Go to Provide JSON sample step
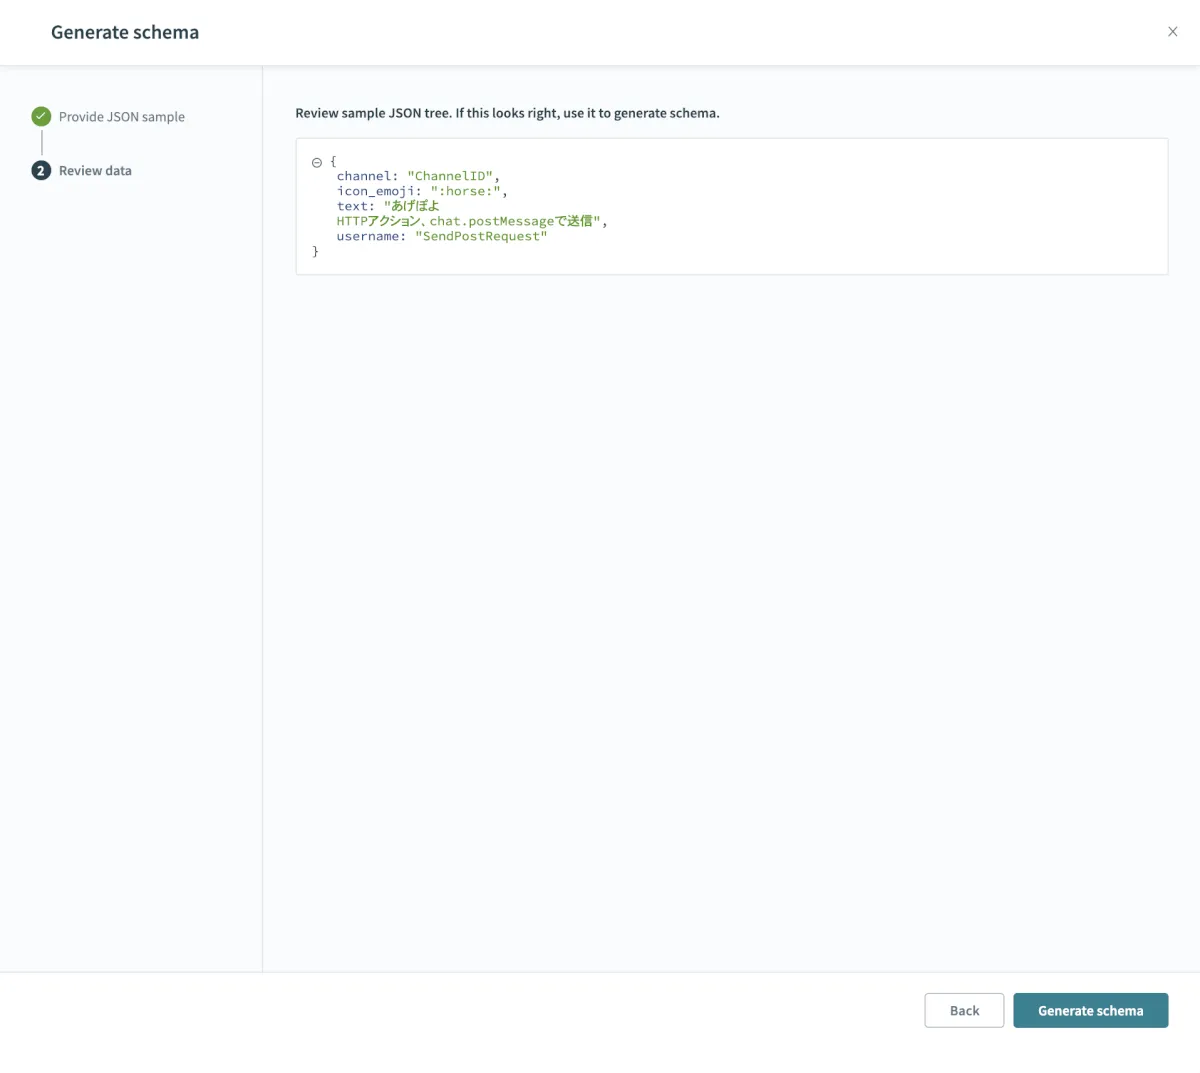The image size is (1200, 1073). [121, 117]
